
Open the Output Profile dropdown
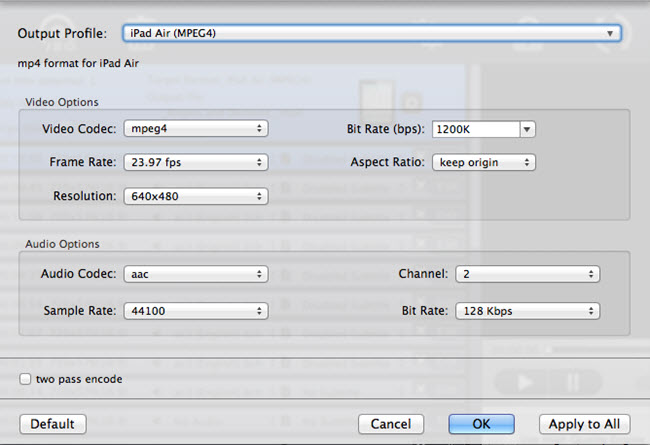click(x=372, y=33)
